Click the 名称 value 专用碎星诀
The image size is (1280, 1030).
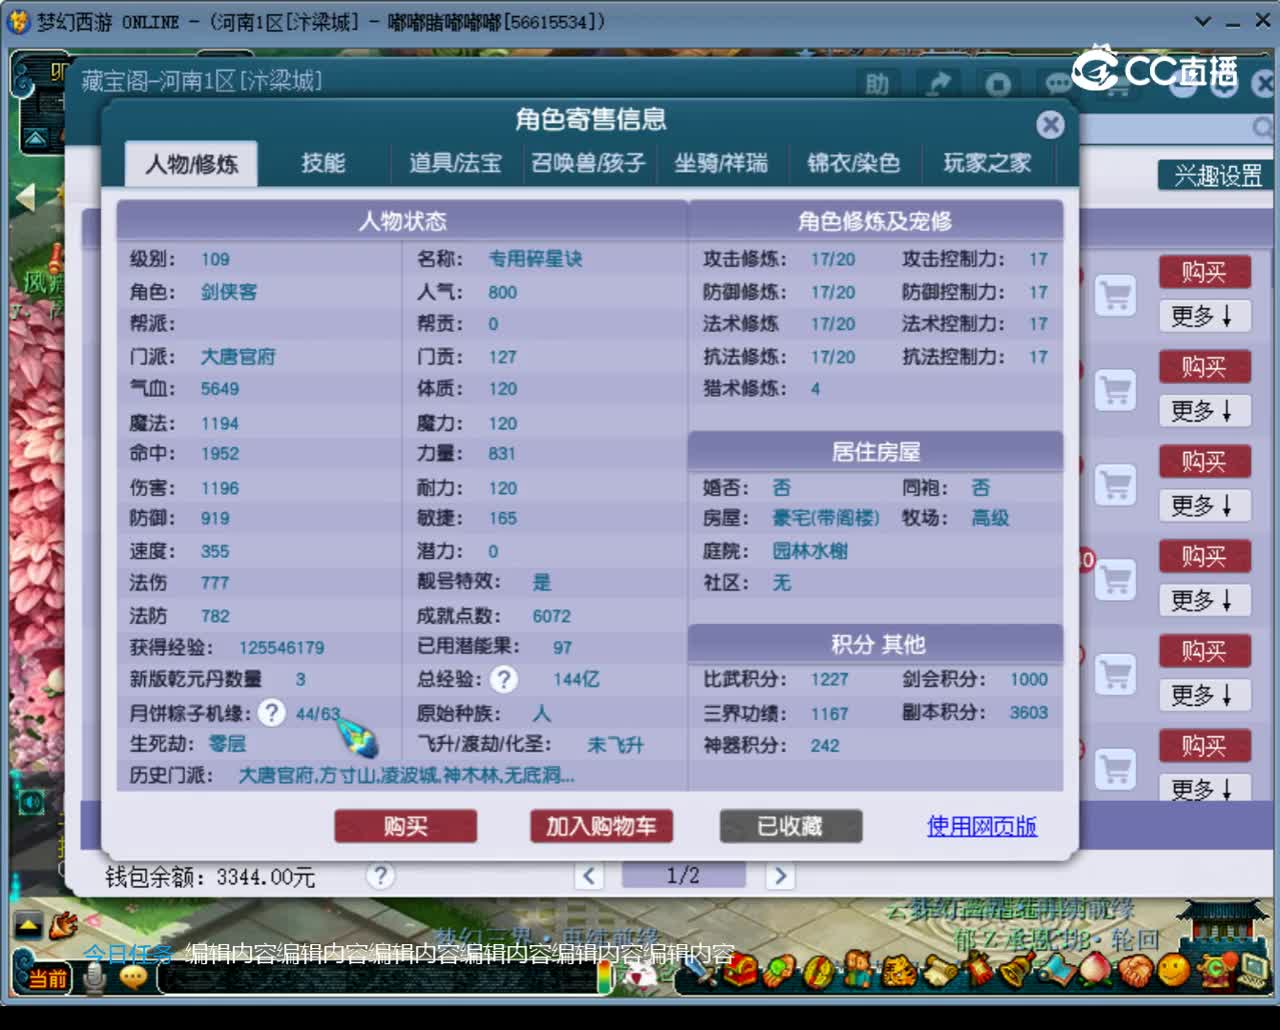click(535, 259)
